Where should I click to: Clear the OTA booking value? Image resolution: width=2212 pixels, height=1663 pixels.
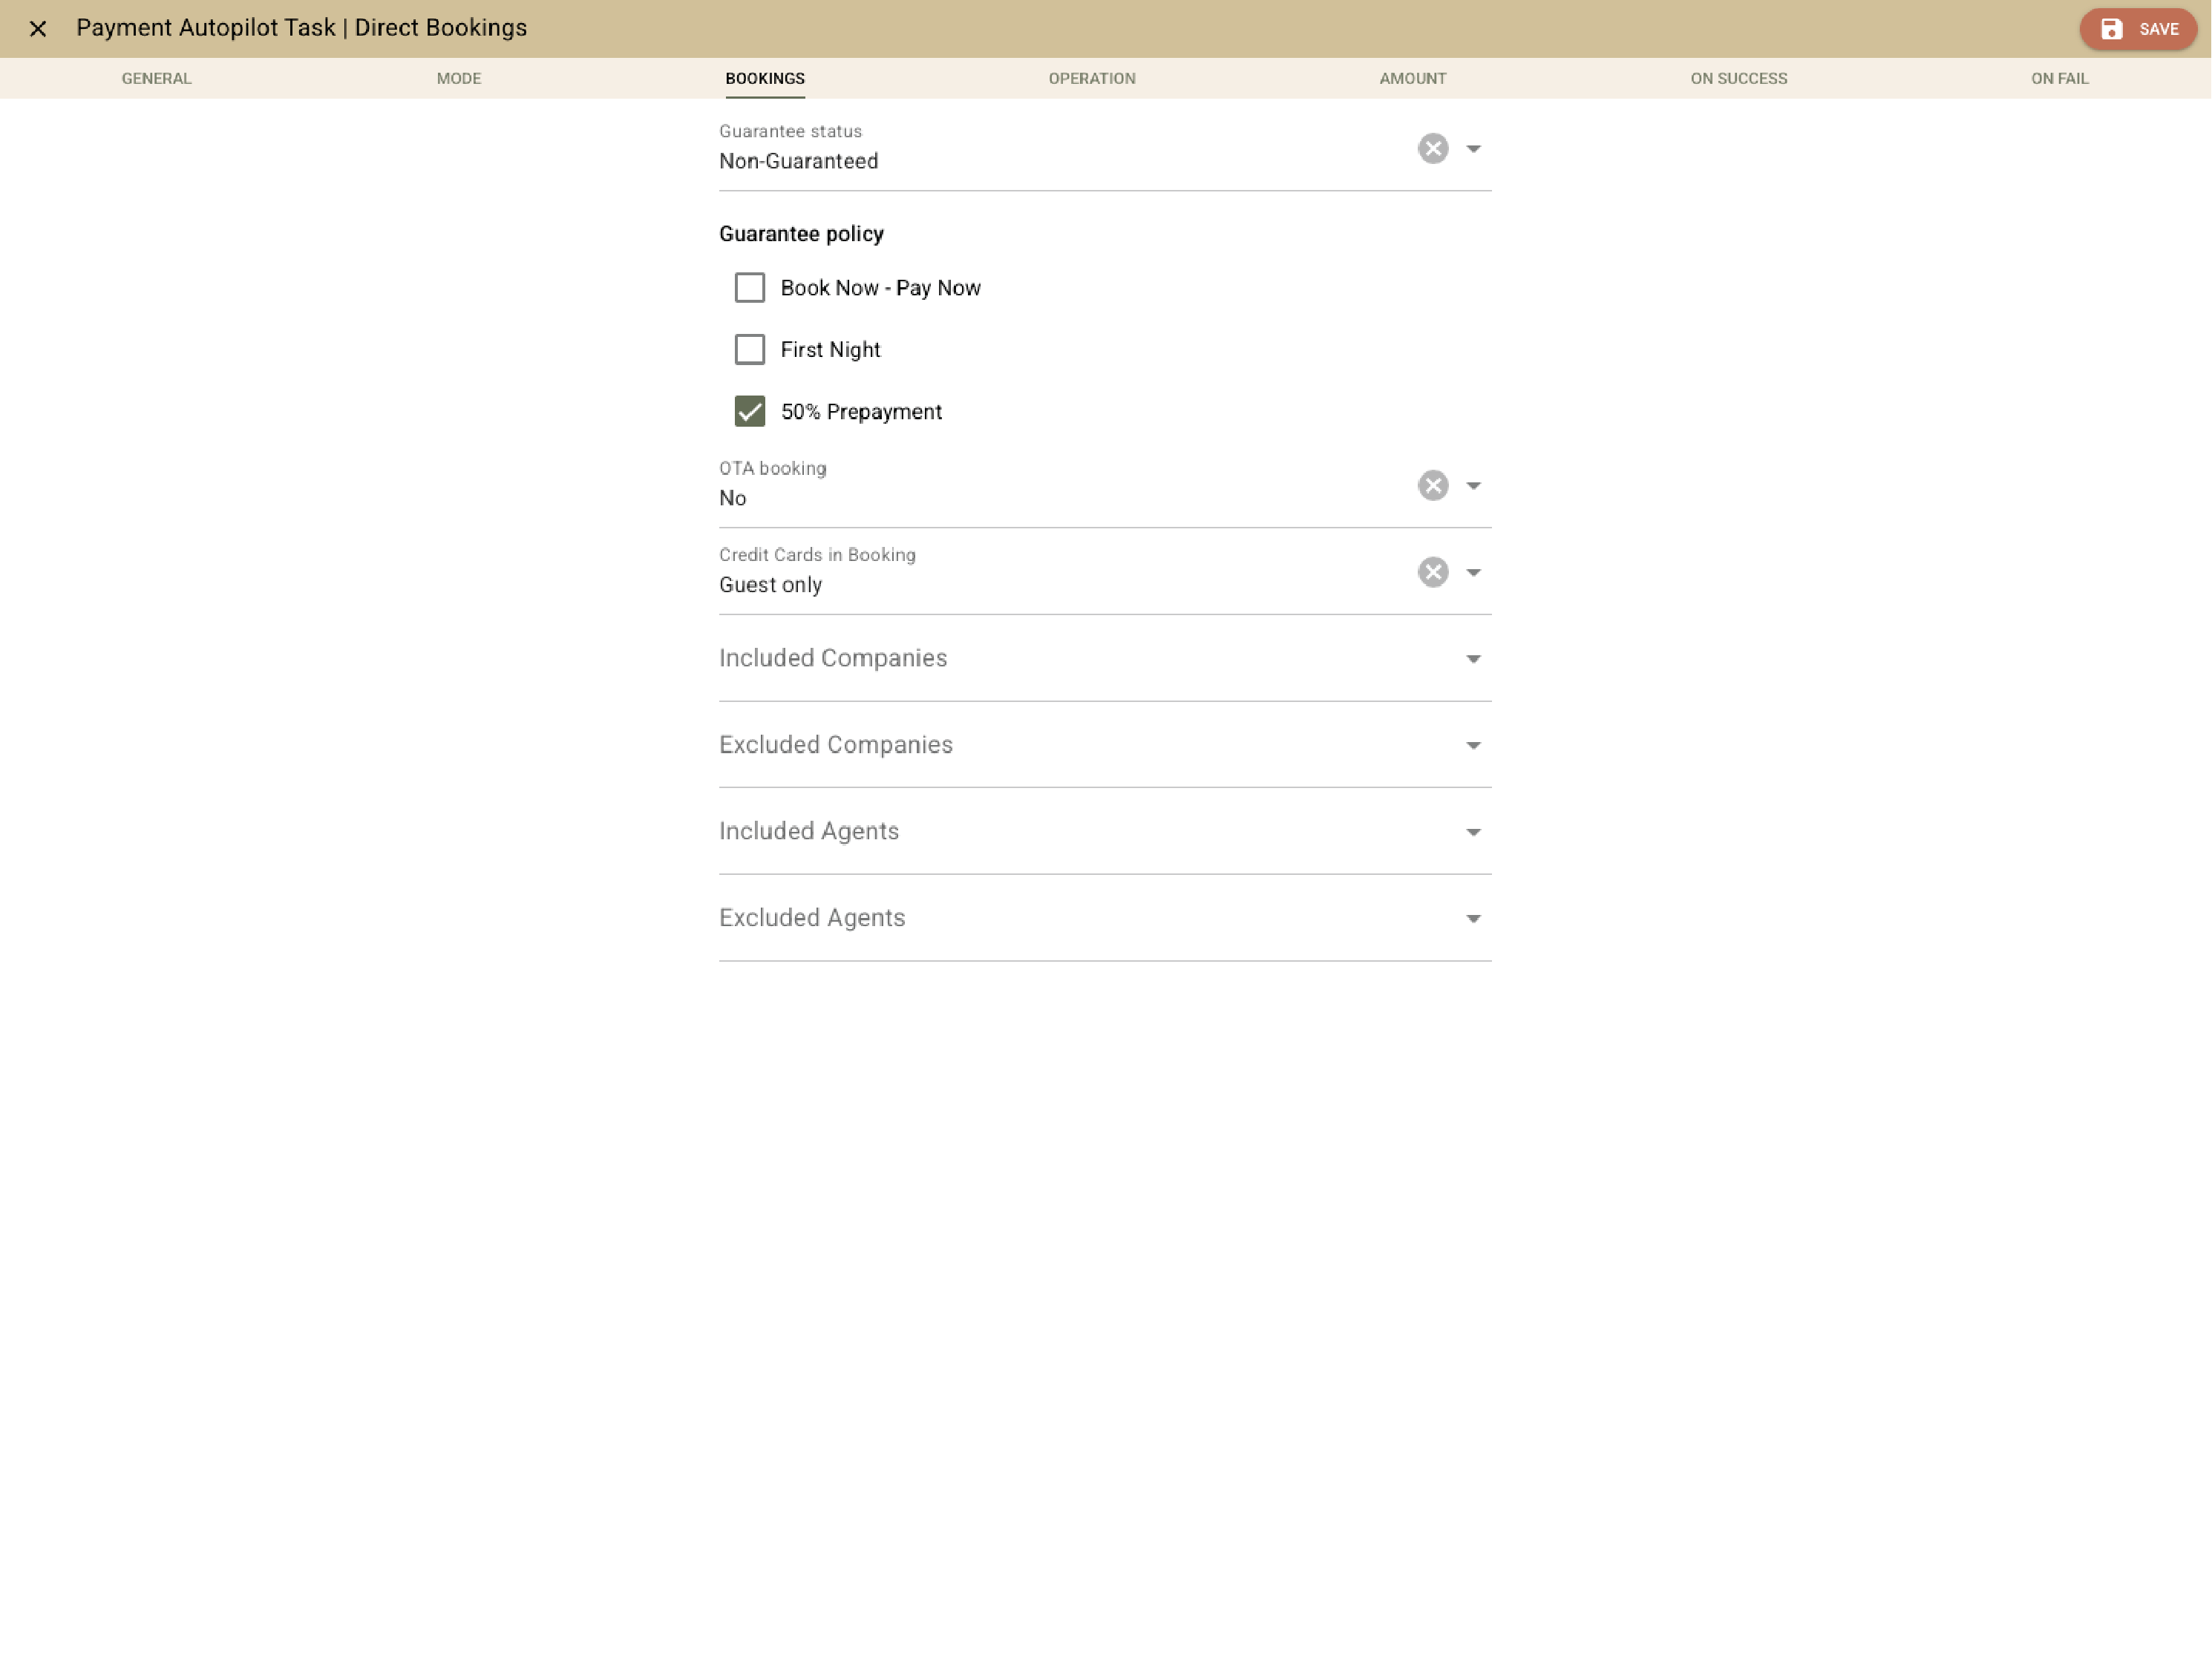tap(1433, 486)
